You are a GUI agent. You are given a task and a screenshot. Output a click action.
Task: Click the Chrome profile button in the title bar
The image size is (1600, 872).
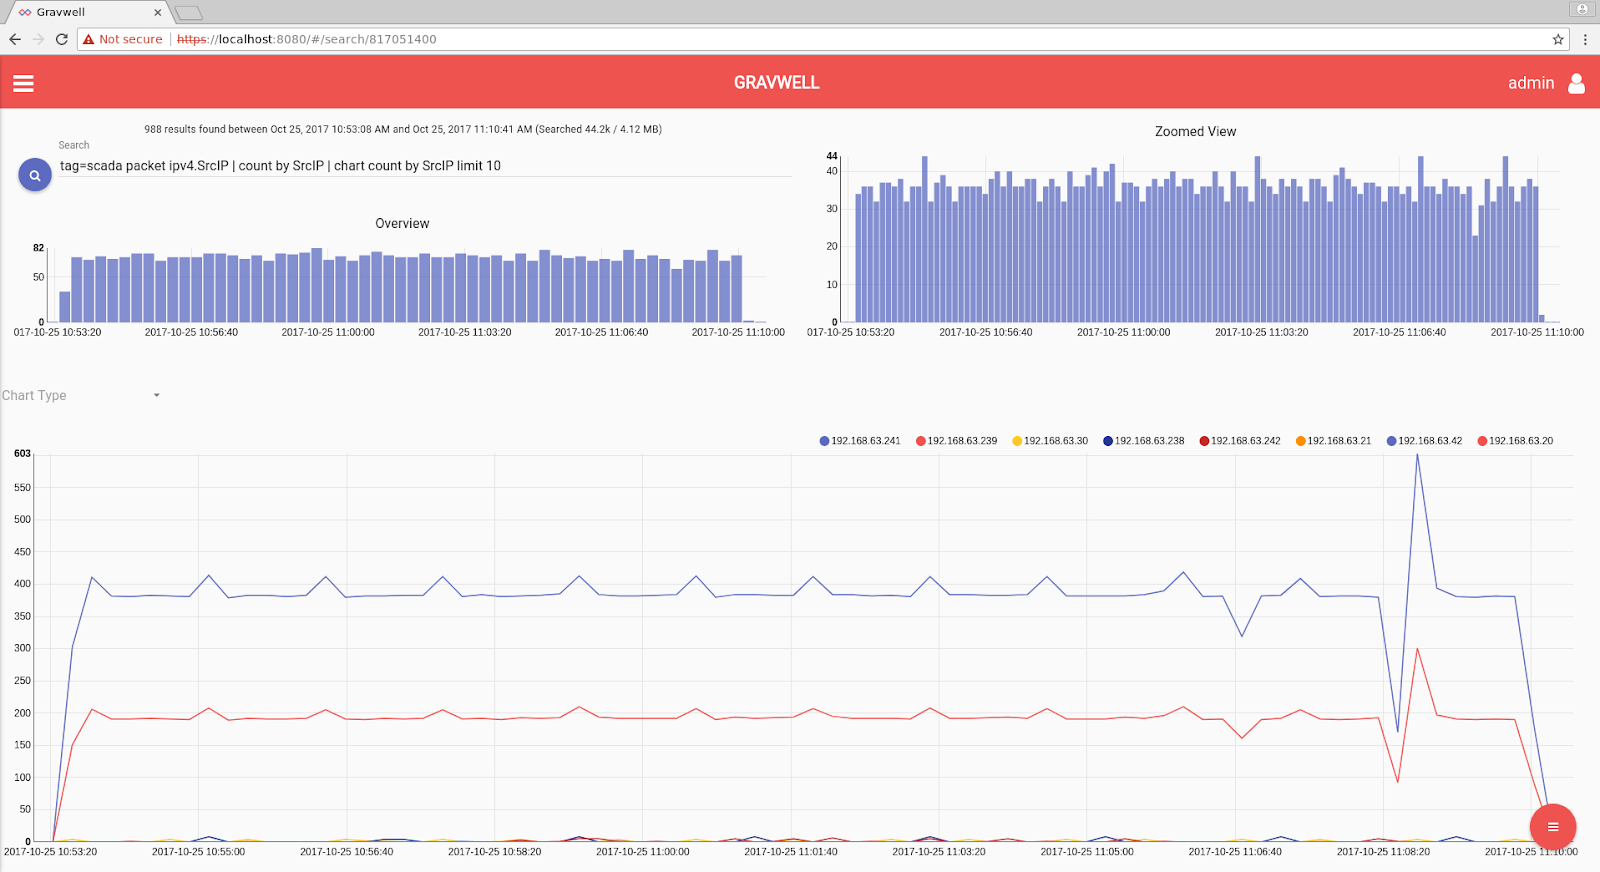coord(1582,9)
